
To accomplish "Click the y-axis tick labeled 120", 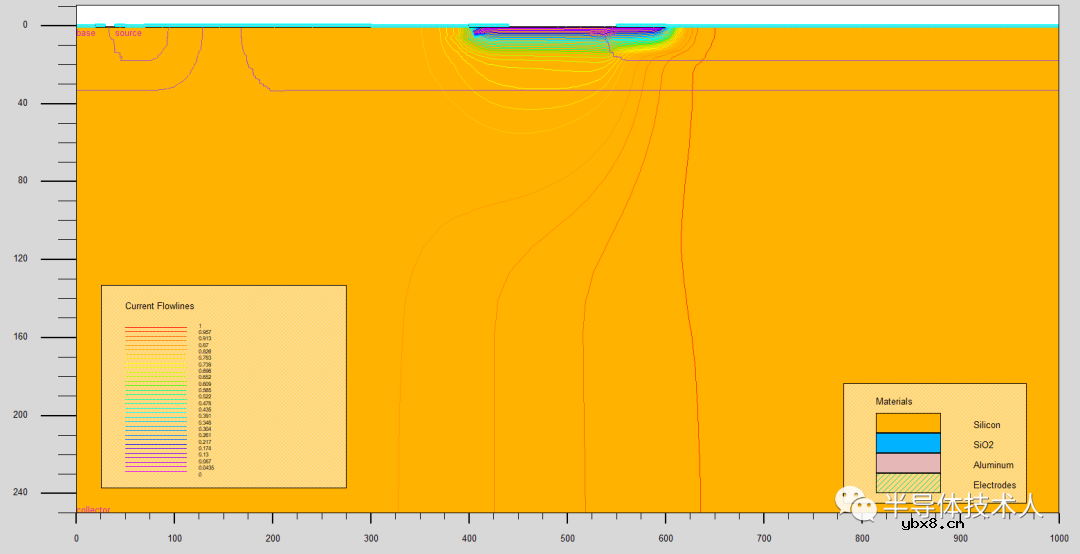I will pos(19,259).
